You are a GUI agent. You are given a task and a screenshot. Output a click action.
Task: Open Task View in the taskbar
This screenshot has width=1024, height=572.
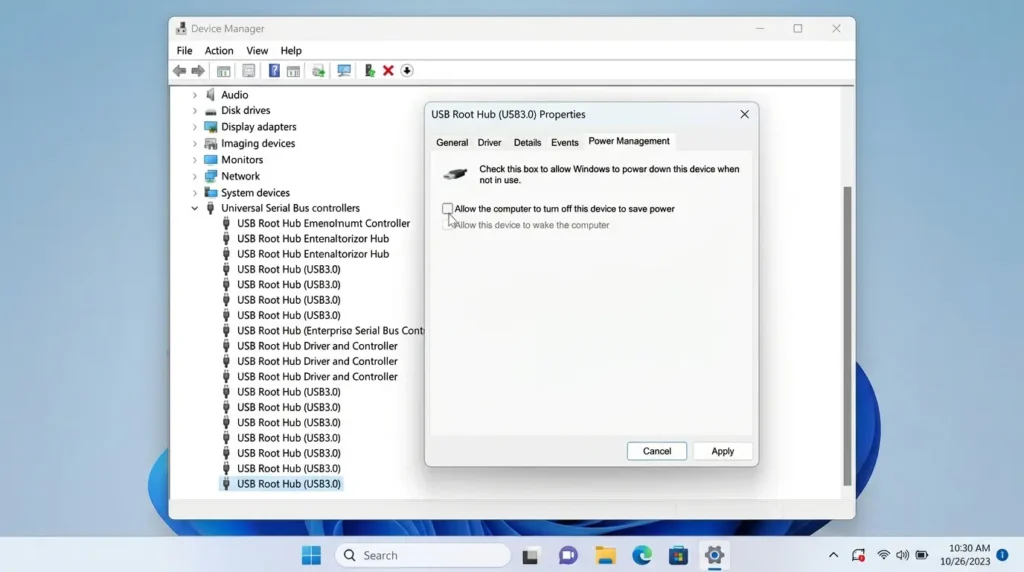[530, 556]
